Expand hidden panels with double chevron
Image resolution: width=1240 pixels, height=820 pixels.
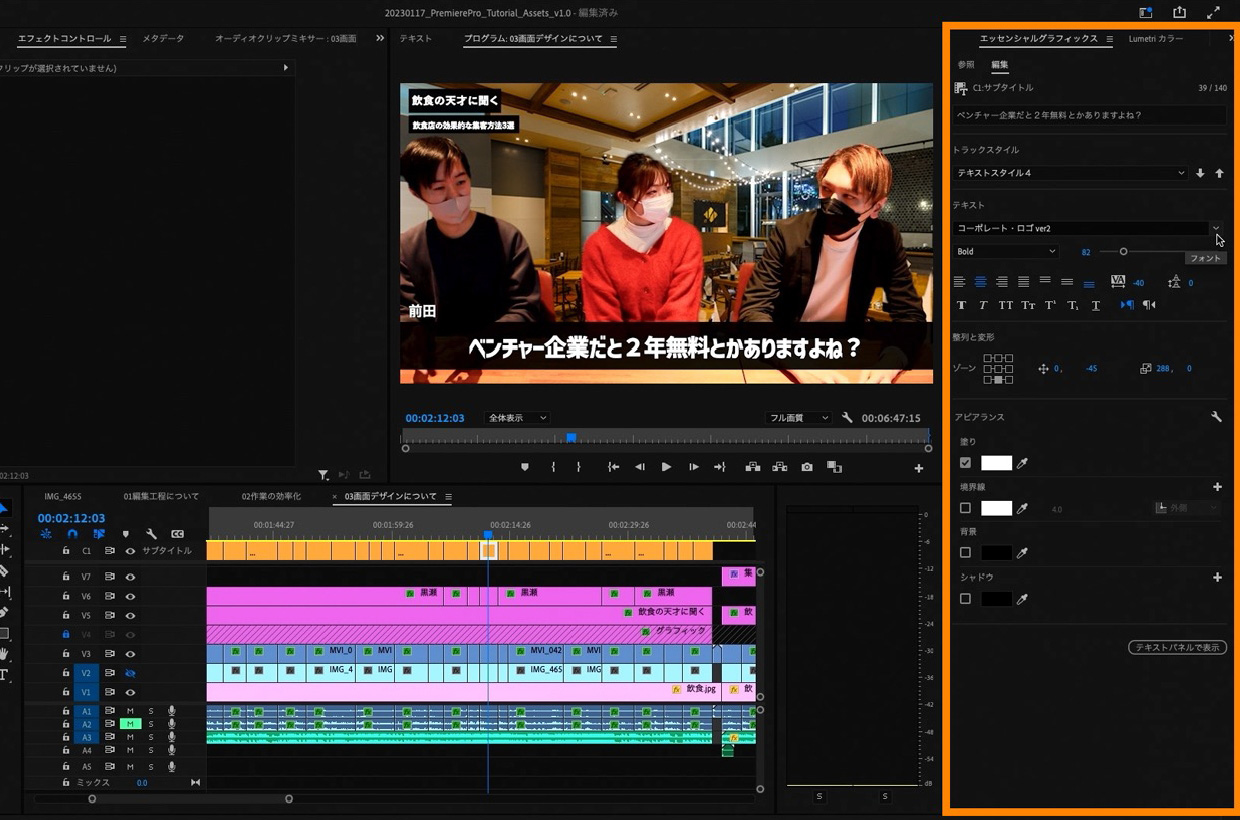(380, 38)
